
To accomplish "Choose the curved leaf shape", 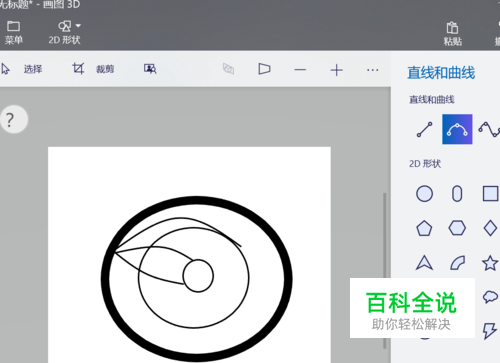I will (x=457, y=263).
